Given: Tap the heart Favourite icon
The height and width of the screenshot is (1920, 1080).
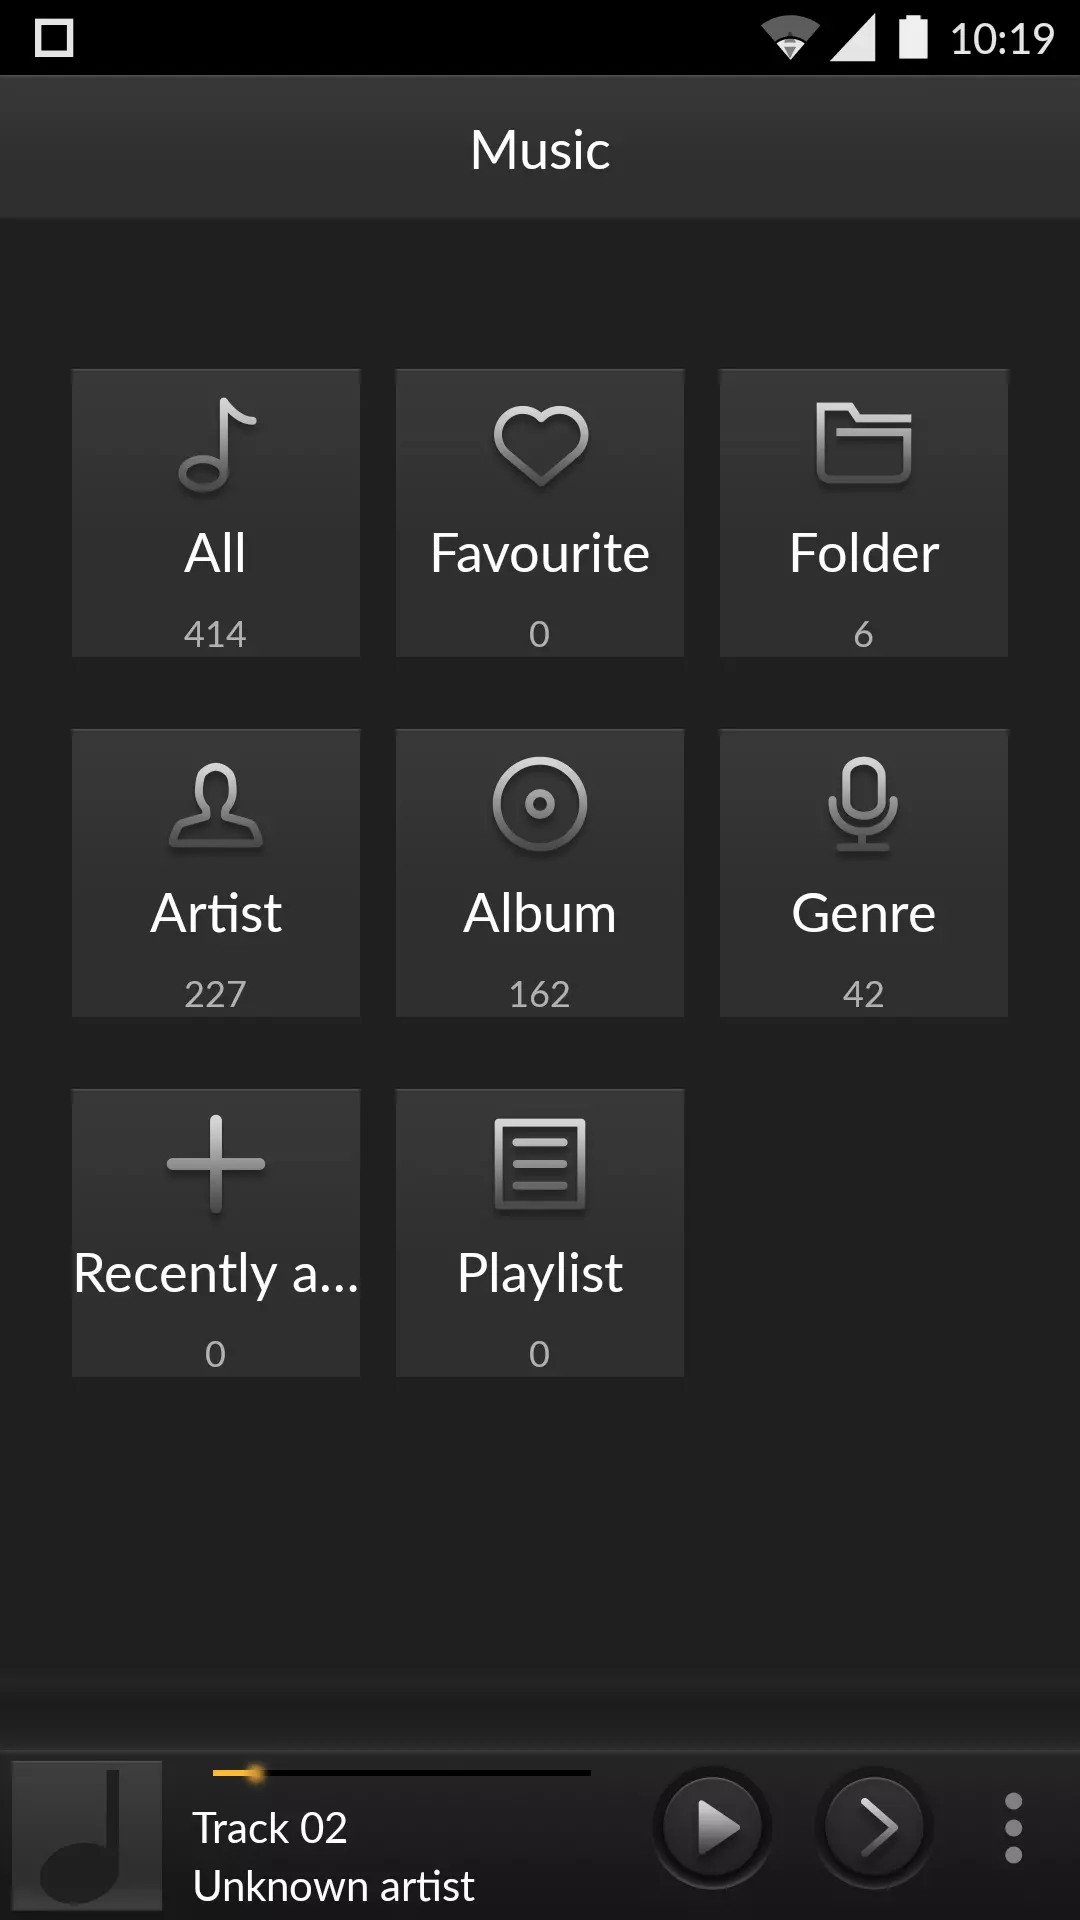Looking at the screenshot, I should click(x=540, y=445).
